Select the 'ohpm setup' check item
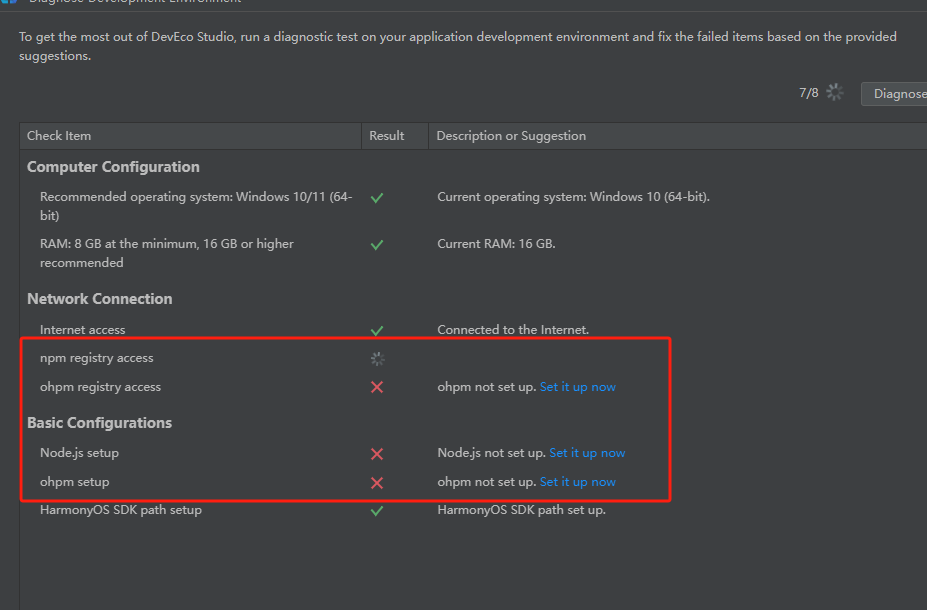 click(74, 482)
